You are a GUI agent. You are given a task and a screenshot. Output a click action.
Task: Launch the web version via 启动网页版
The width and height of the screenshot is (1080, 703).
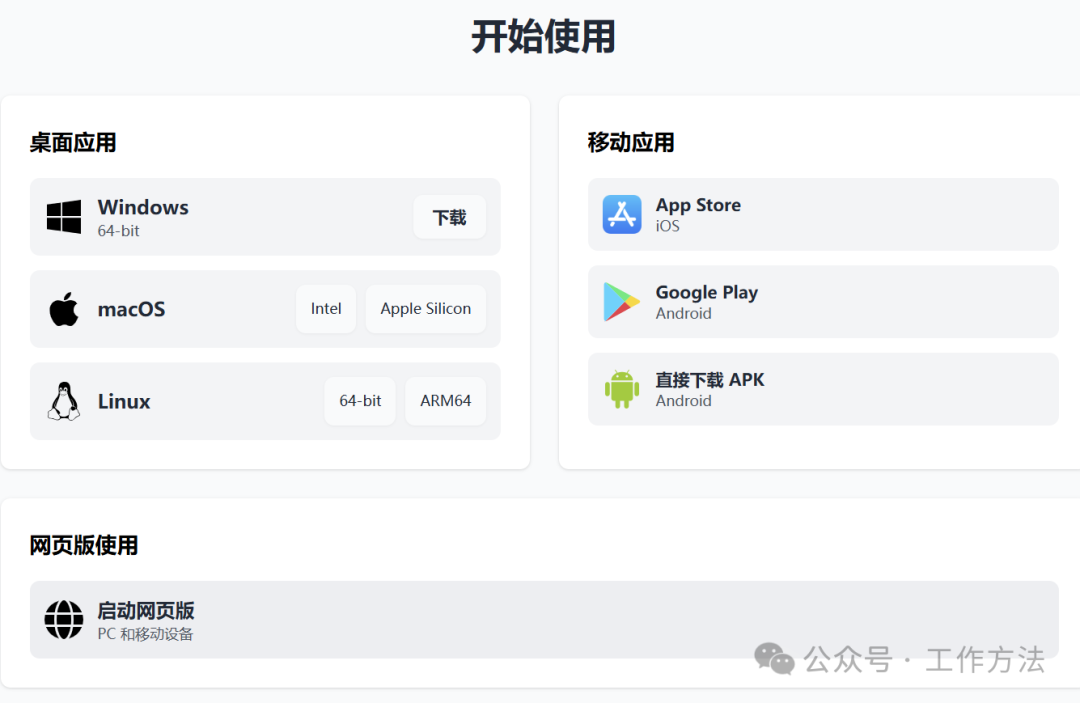pos(544,620)
